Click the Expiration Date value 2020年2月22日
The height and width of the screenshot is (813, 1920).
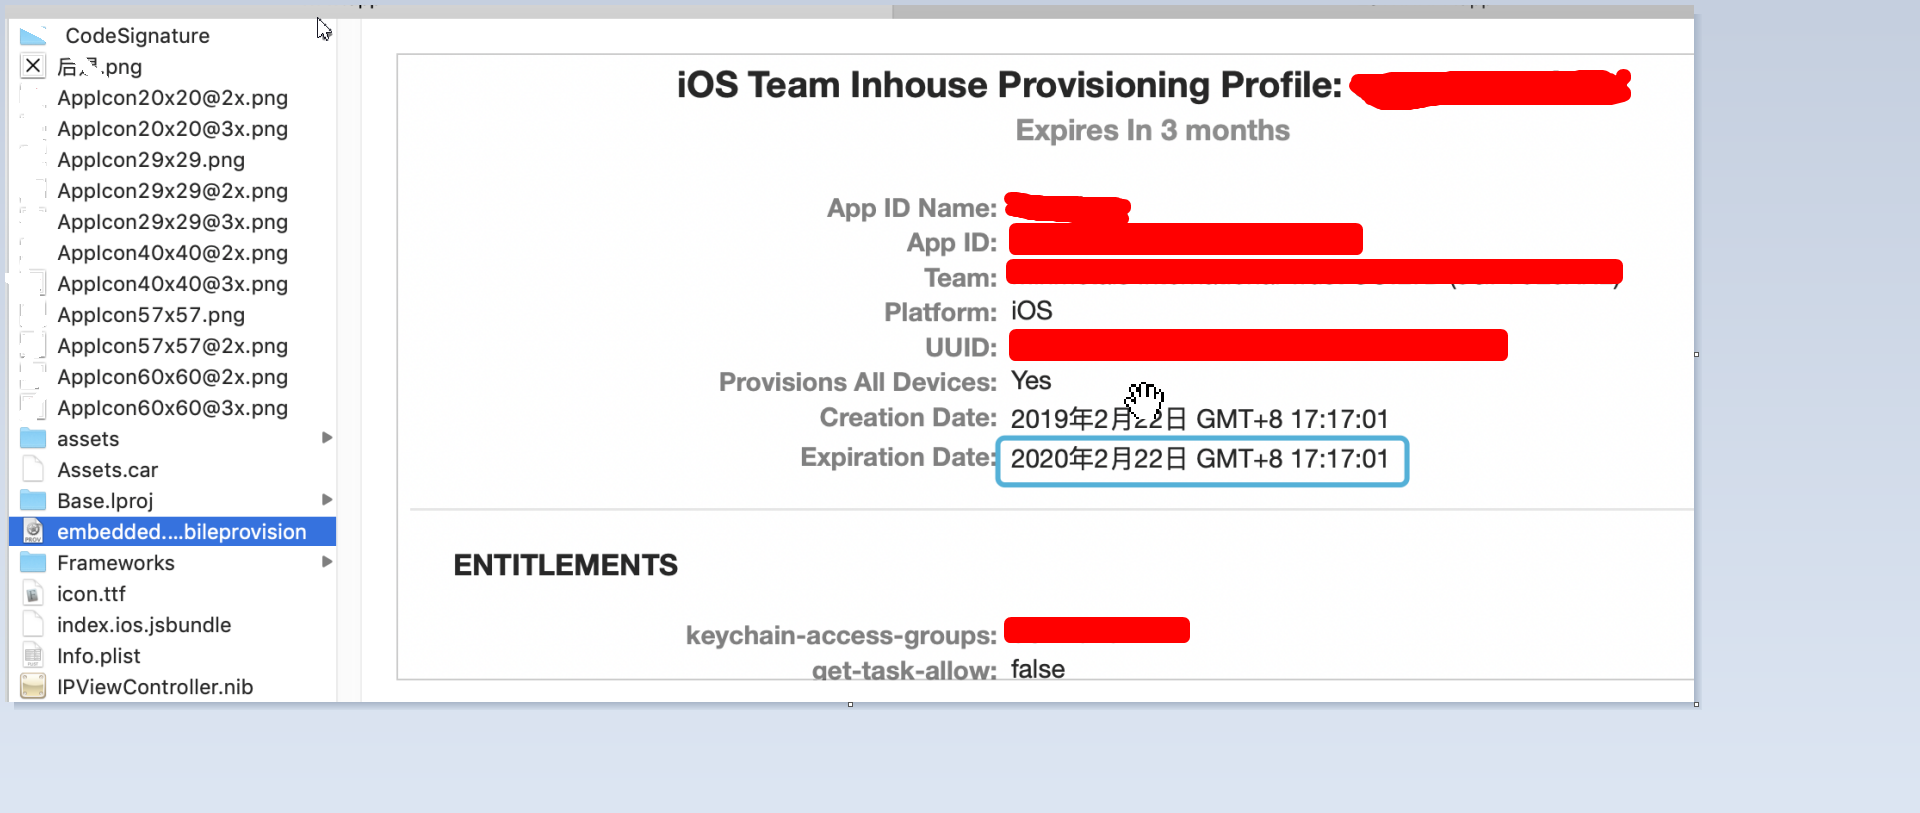(1199, 459)
